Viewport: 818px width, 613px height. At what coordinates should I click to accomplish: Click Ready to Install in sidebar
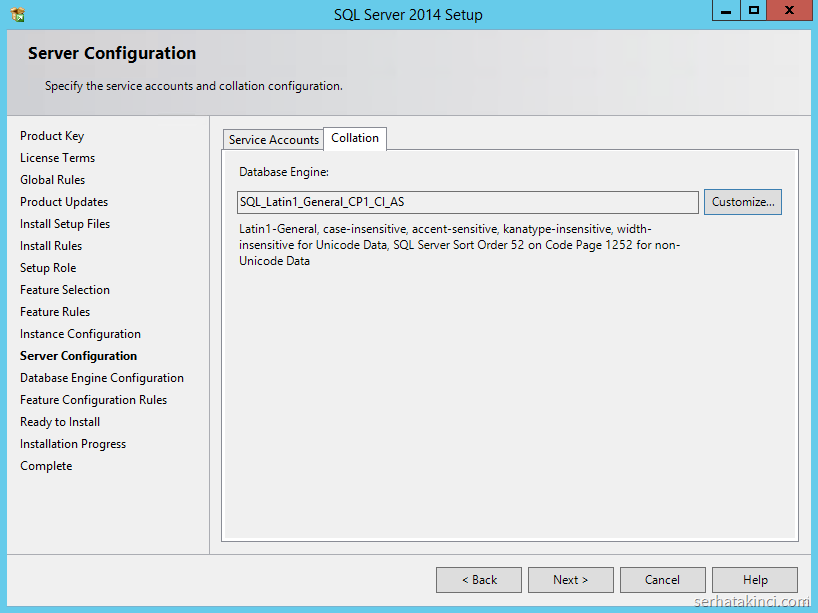tap(60, 422)
